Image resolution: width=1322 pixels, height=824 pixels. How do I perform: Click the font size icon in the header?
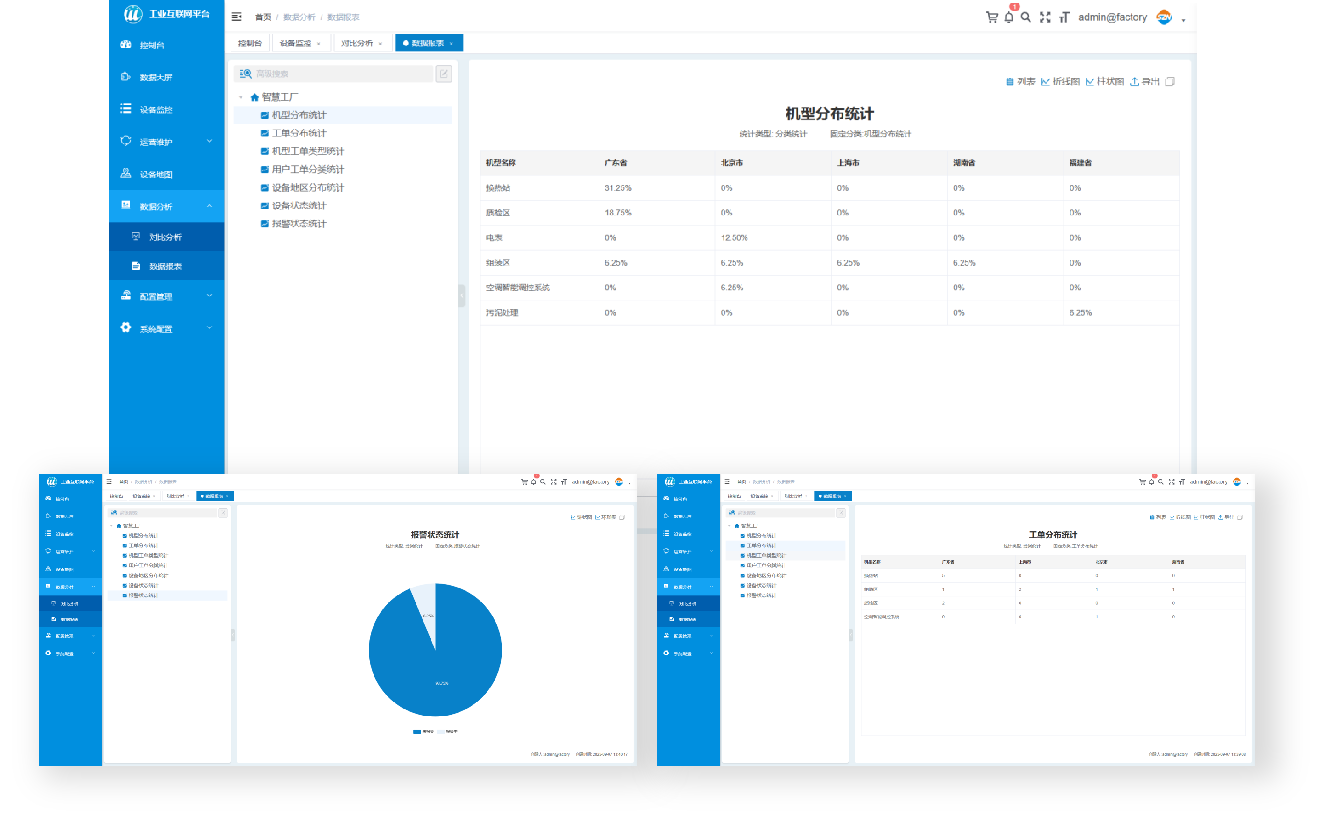click(1064, 17)
